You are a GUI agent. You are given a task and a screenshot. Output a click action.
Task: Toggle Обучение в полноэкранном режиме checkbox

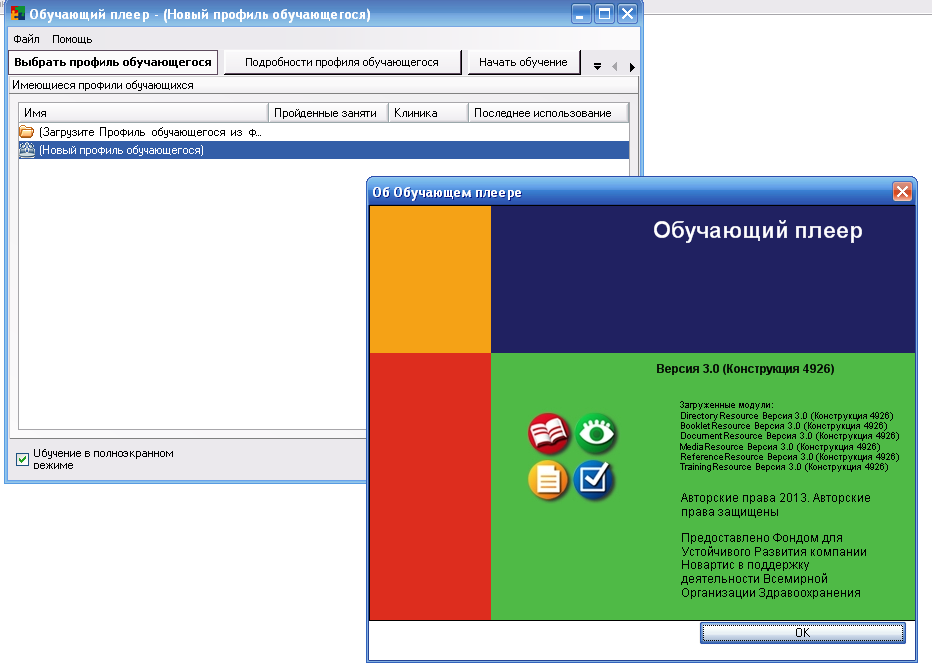pos(23,459)
